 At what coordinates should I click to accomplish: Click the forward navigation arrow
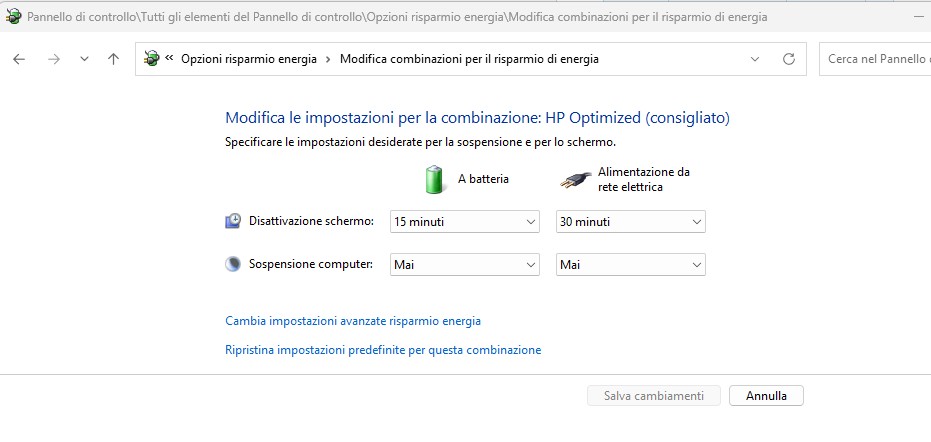click(53, 59)
